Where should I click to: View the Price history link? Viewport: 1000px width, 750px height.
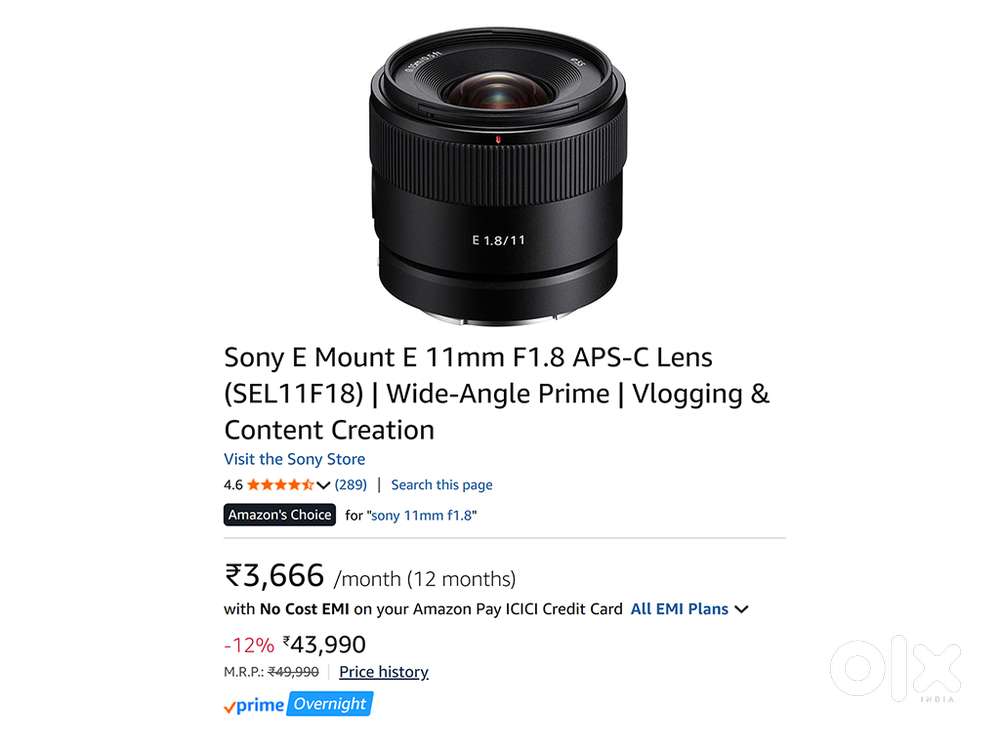[x=383, y=672]
